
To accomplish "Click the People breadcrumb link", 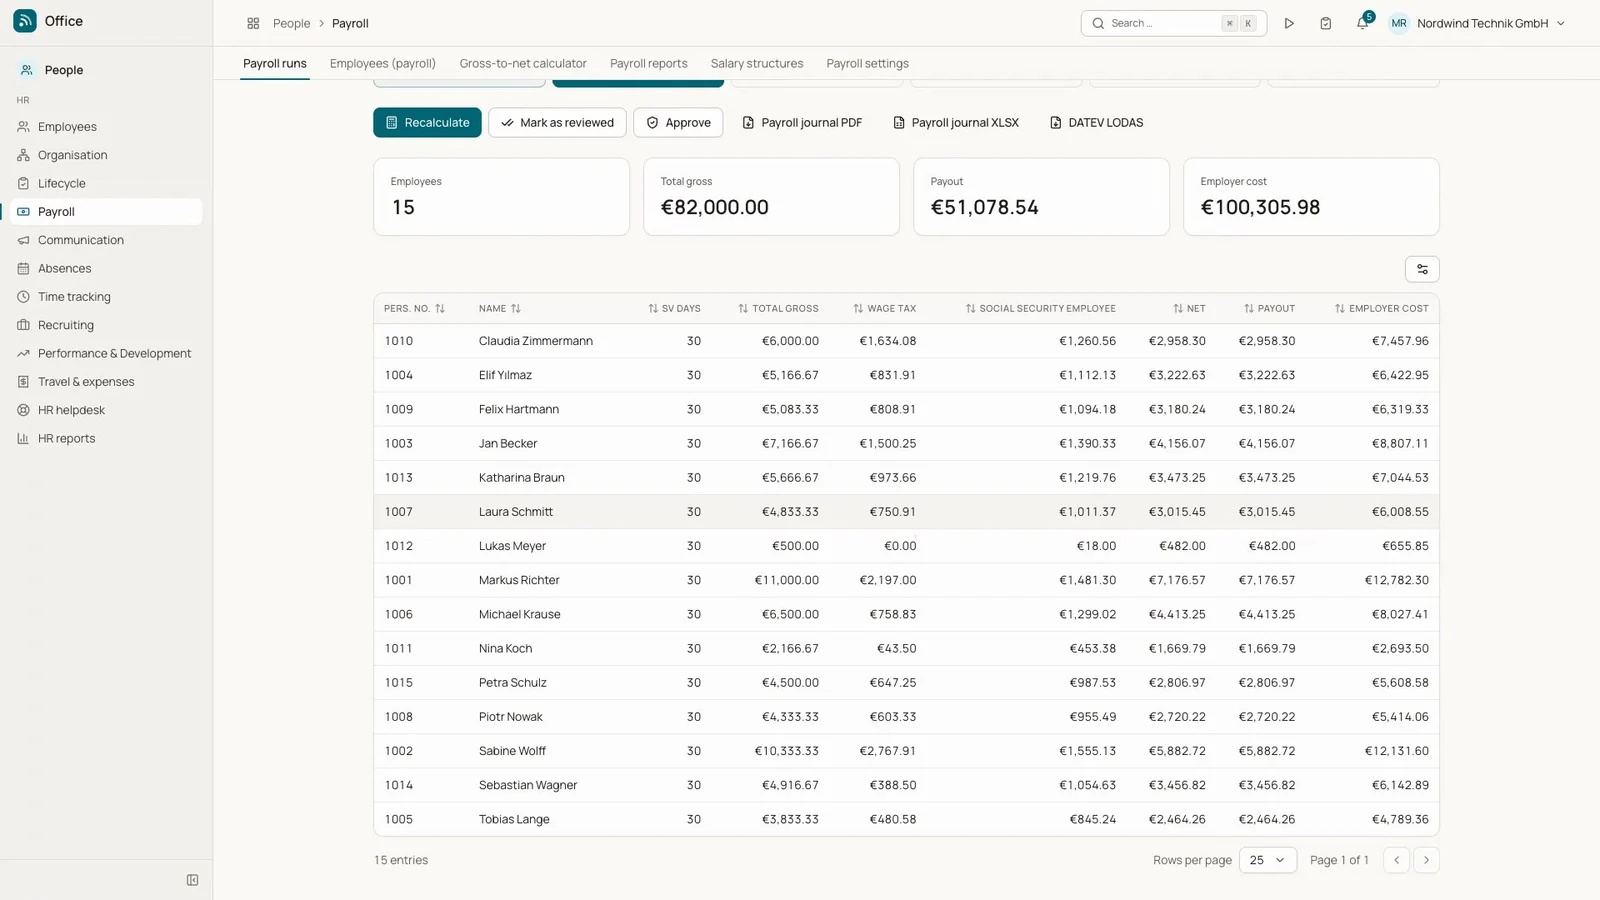I will [291, 23].
